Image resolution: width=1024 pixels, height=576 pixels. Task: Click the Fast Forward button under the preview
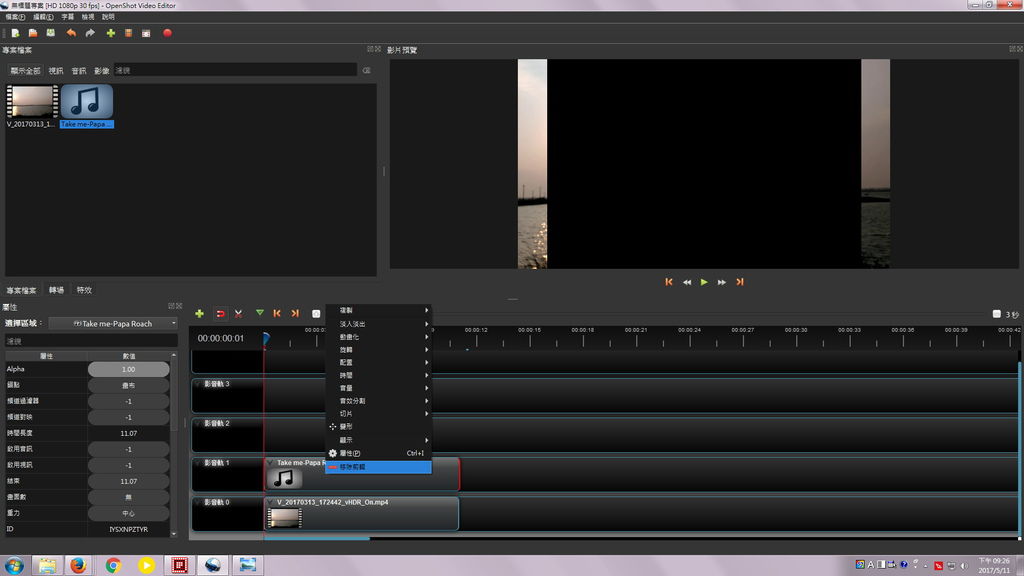coord(722,282)
